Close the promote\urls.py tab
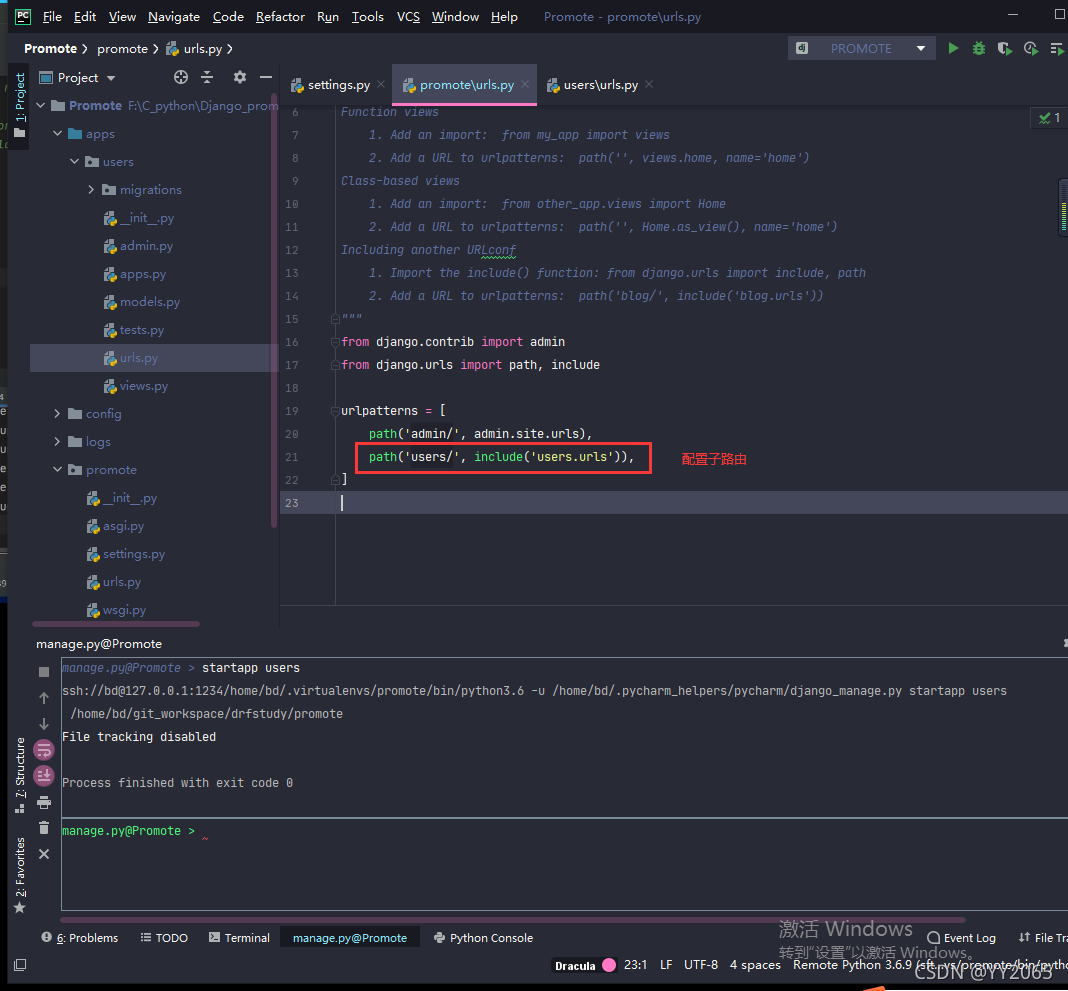1068x991 pixels. pos(525,84)
